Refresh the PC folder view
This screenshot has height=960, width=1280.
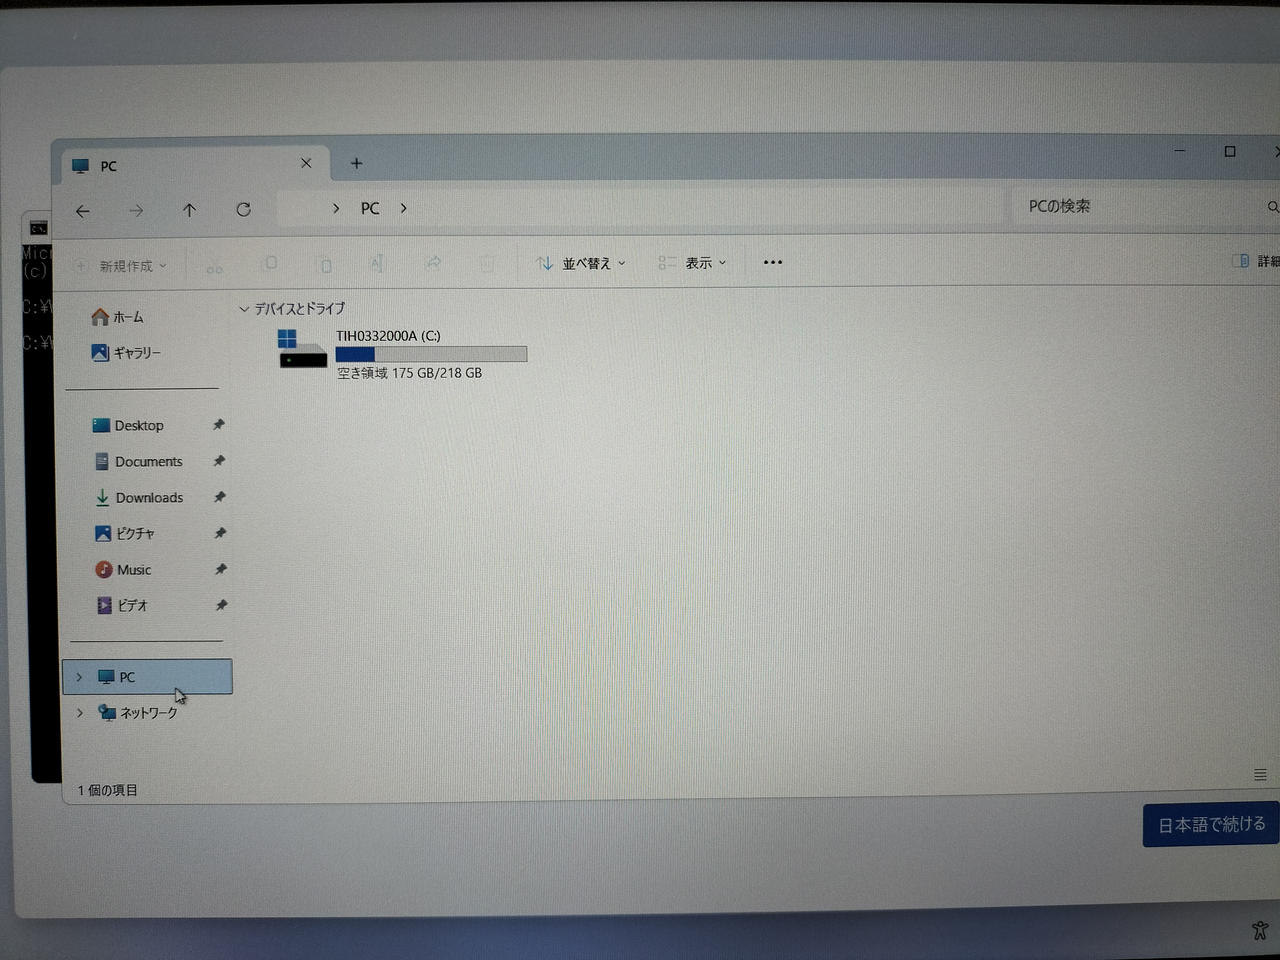pos(243,210)
